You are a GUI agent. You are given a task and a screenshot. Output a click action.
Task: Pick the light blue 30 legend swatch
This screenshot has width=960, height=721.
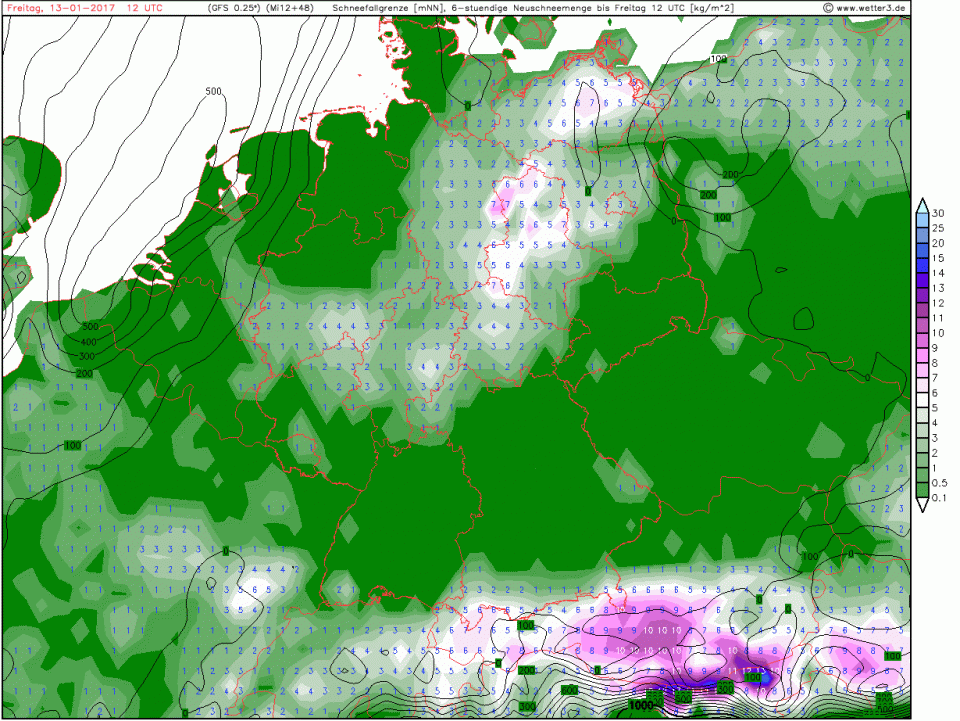tap(921, 220)
